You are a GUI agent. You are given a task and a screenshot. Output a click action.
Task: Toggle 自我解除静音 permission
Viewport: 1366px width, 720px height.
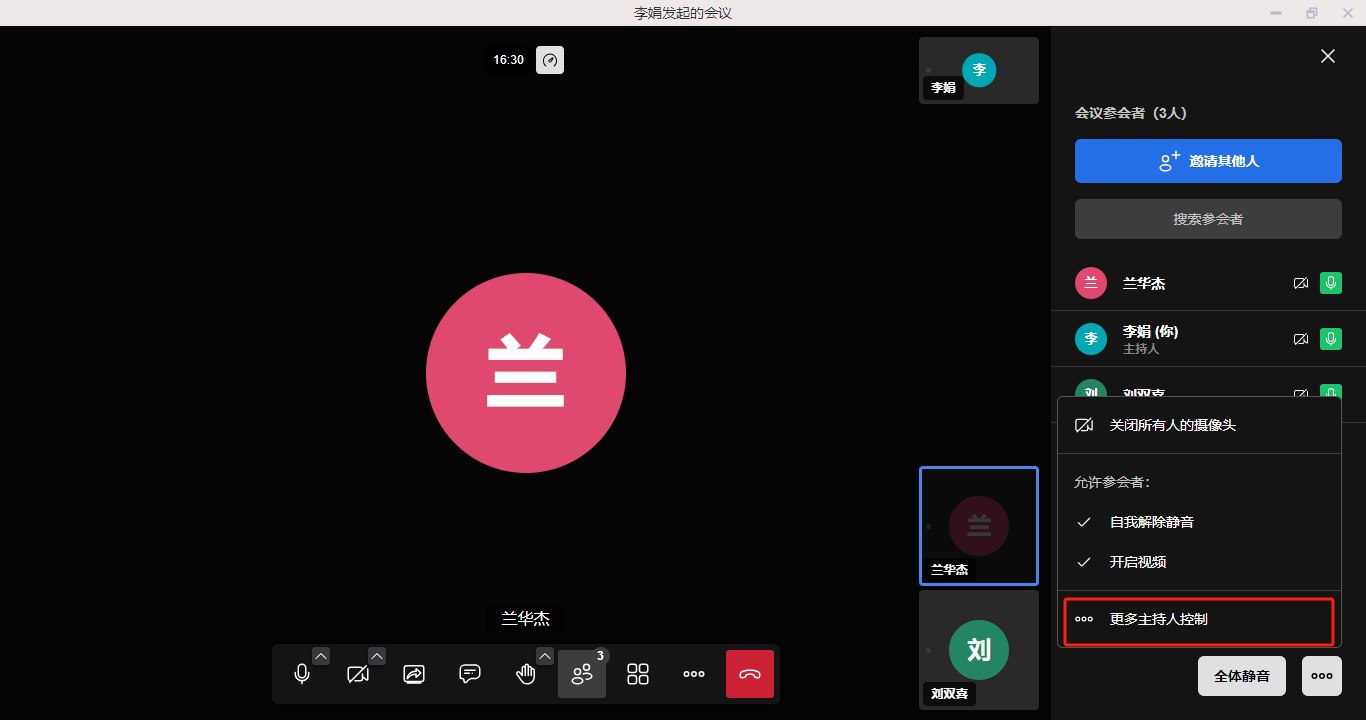1151,522
